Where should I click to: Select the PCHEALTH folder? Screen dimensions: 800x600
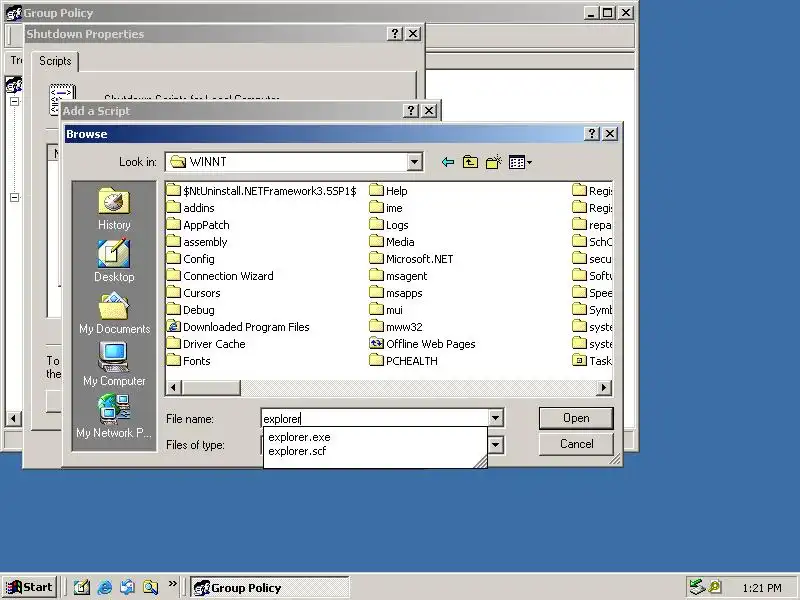pos(404,361)
